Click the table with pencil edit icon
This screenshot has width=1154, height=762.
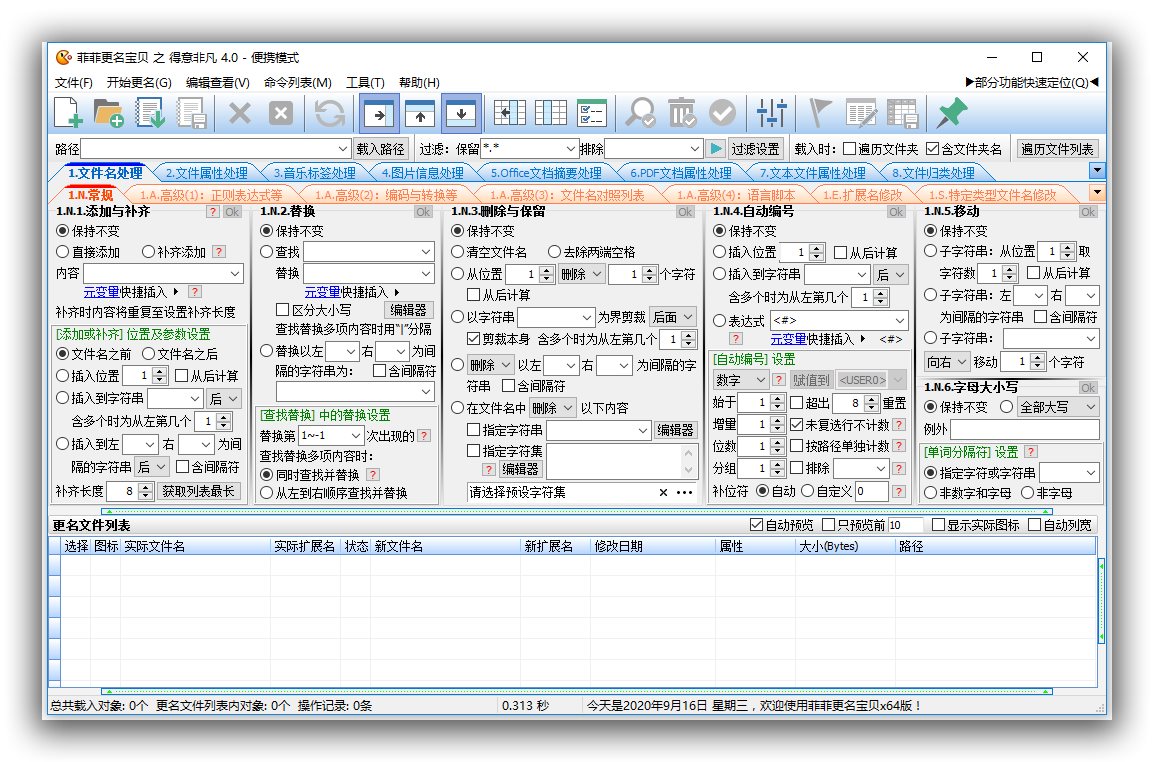click(861, 113)
